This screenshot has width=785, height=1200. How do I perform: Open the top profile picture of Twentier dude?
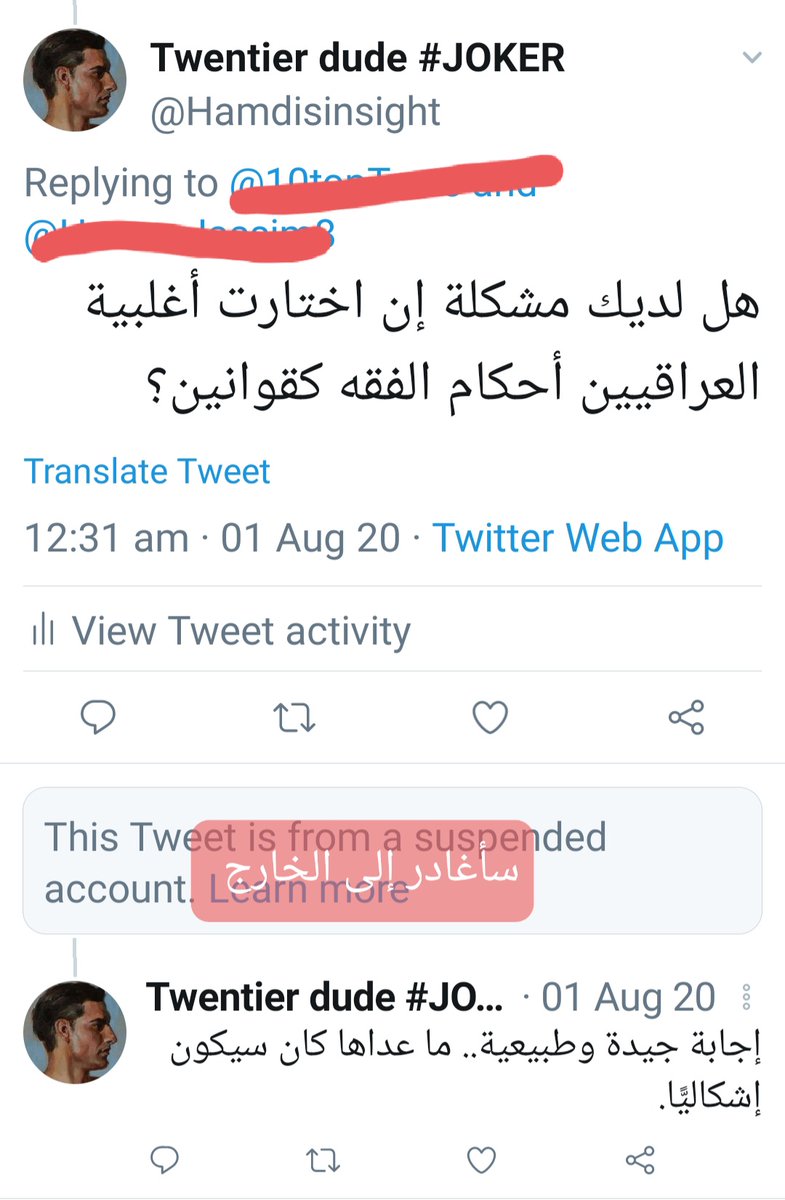pyautogui.click(x=89, y=80)
